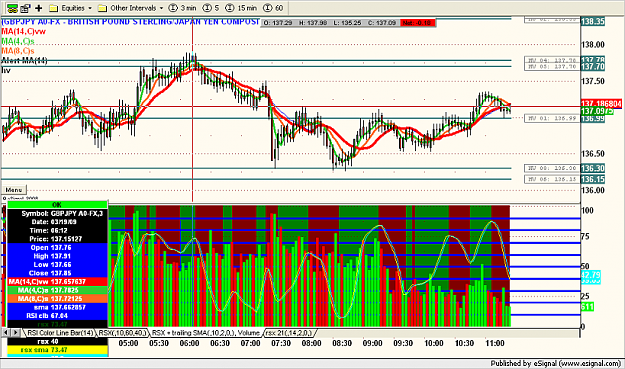
Task: Click the 09:30 time axis label
Action: tap(403, 343)
